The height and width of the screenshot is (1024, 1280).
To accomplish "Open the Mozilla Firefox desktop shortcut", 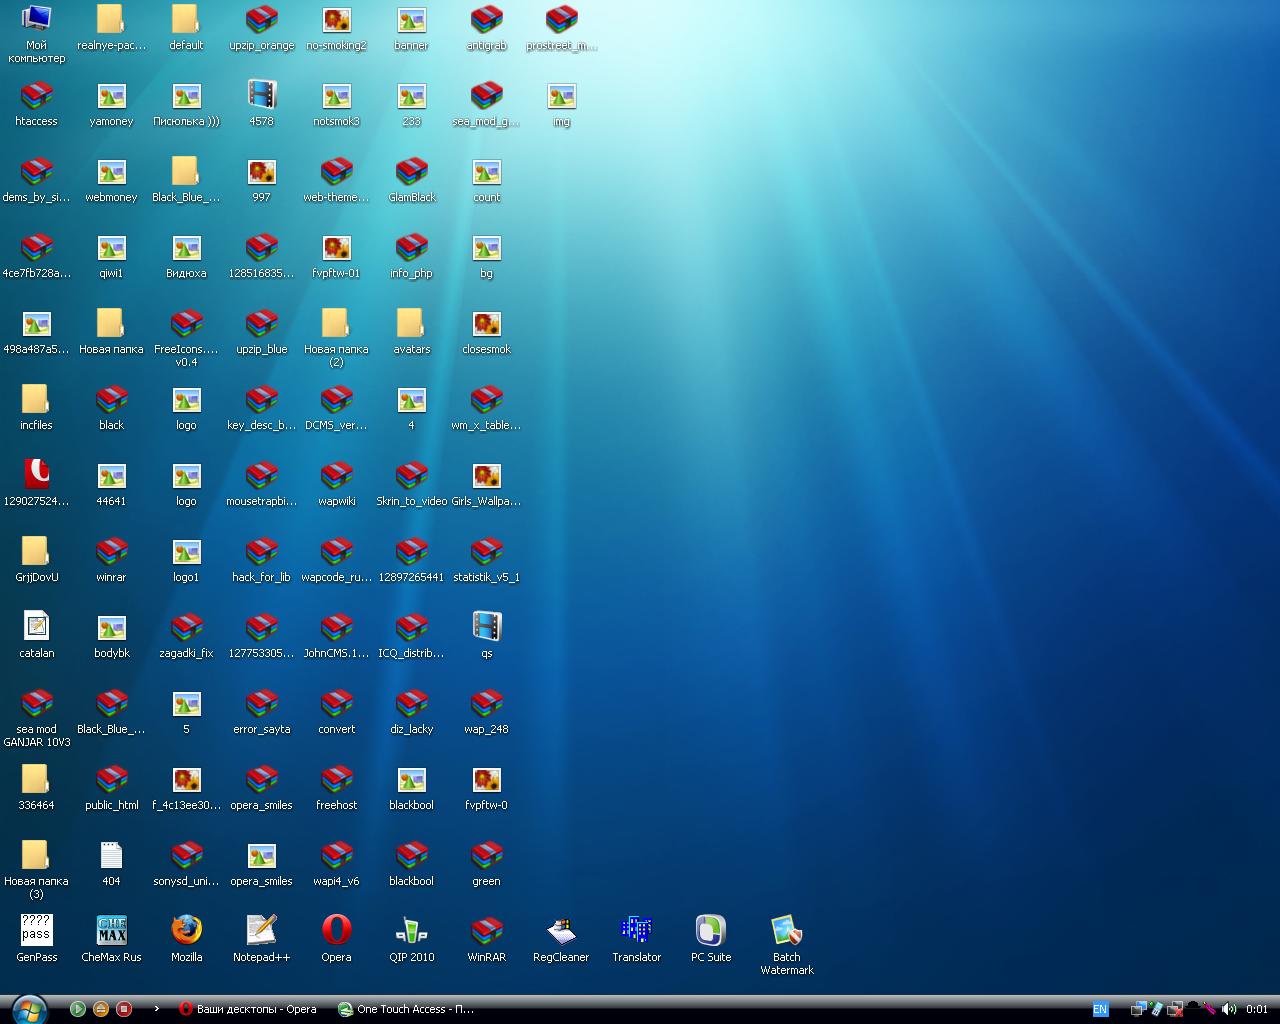I will pos(186,931).
